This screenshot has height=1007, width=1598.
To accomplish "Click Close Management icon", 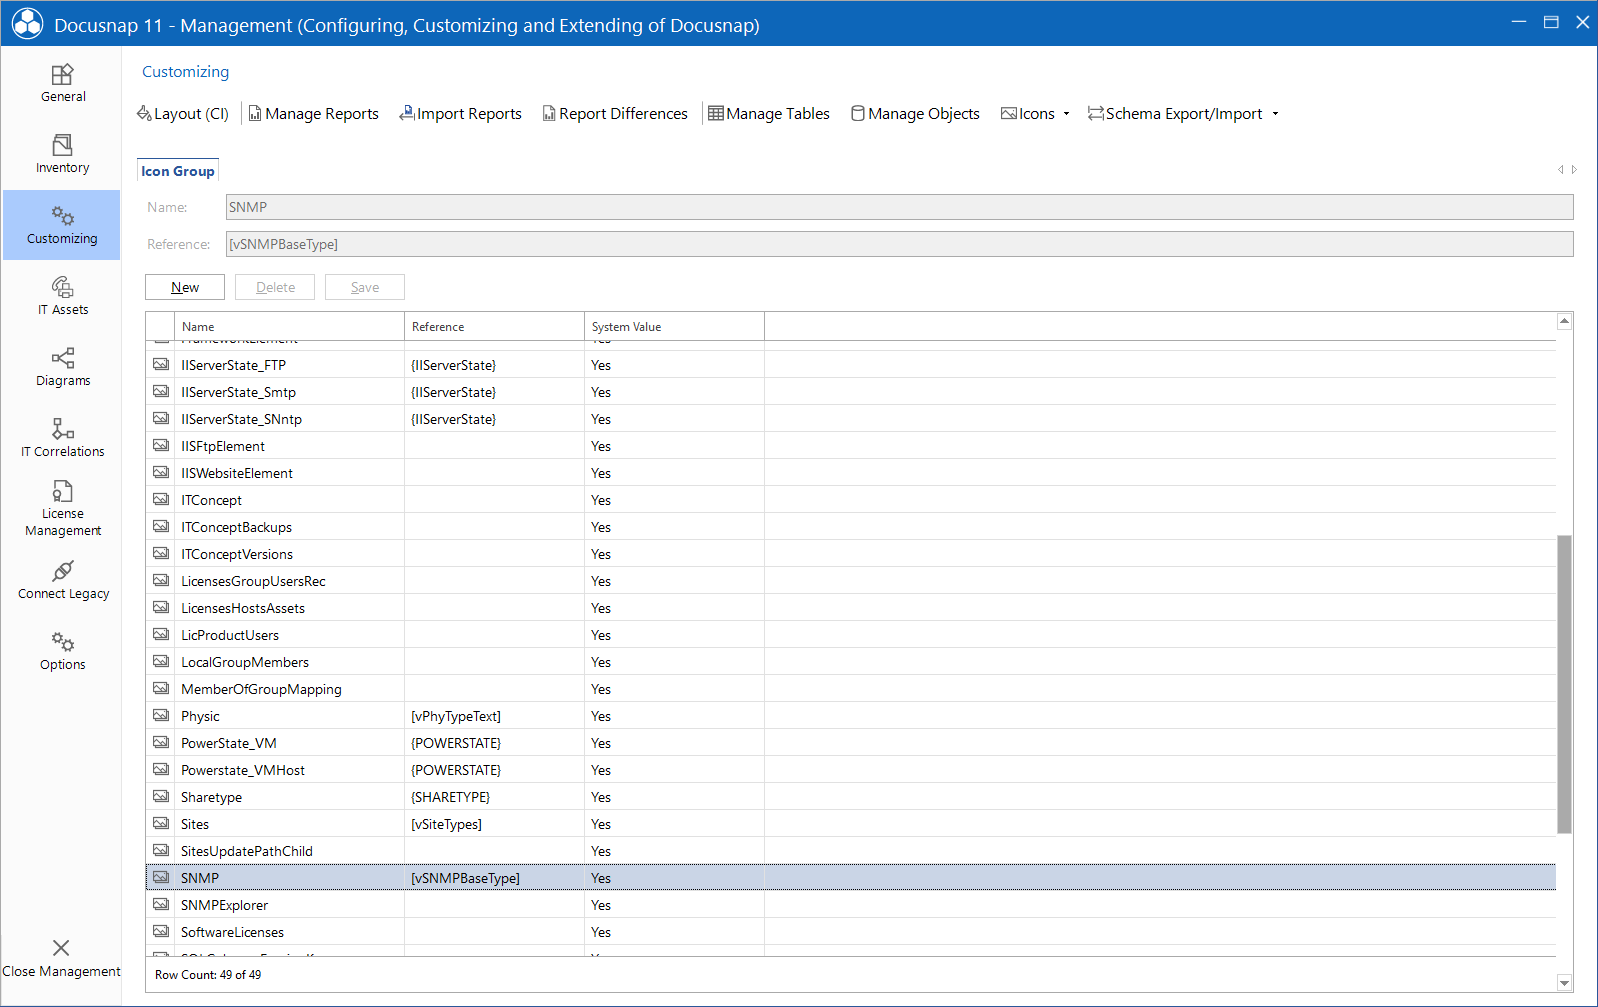I will coord(61,948).
